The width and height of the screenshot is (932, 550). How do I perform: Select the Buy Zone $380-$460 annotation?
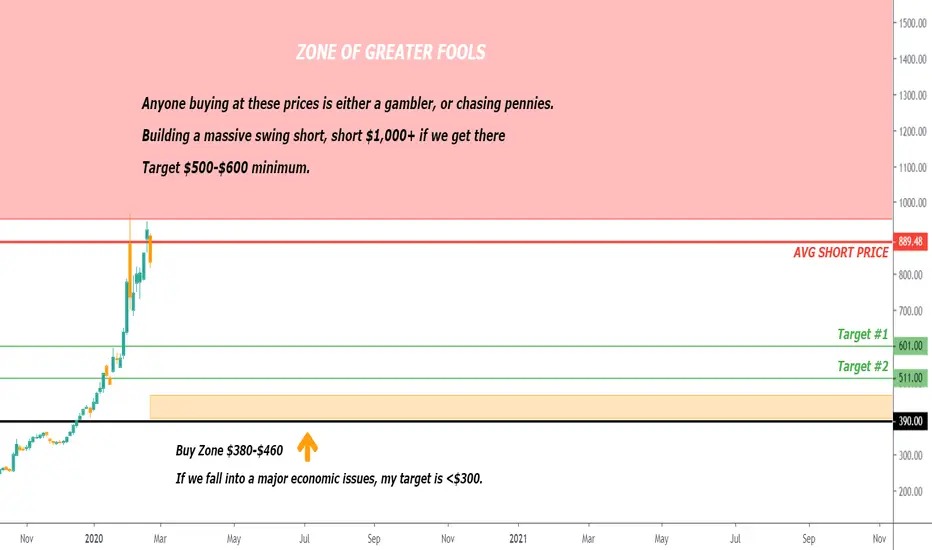point(229,451)
